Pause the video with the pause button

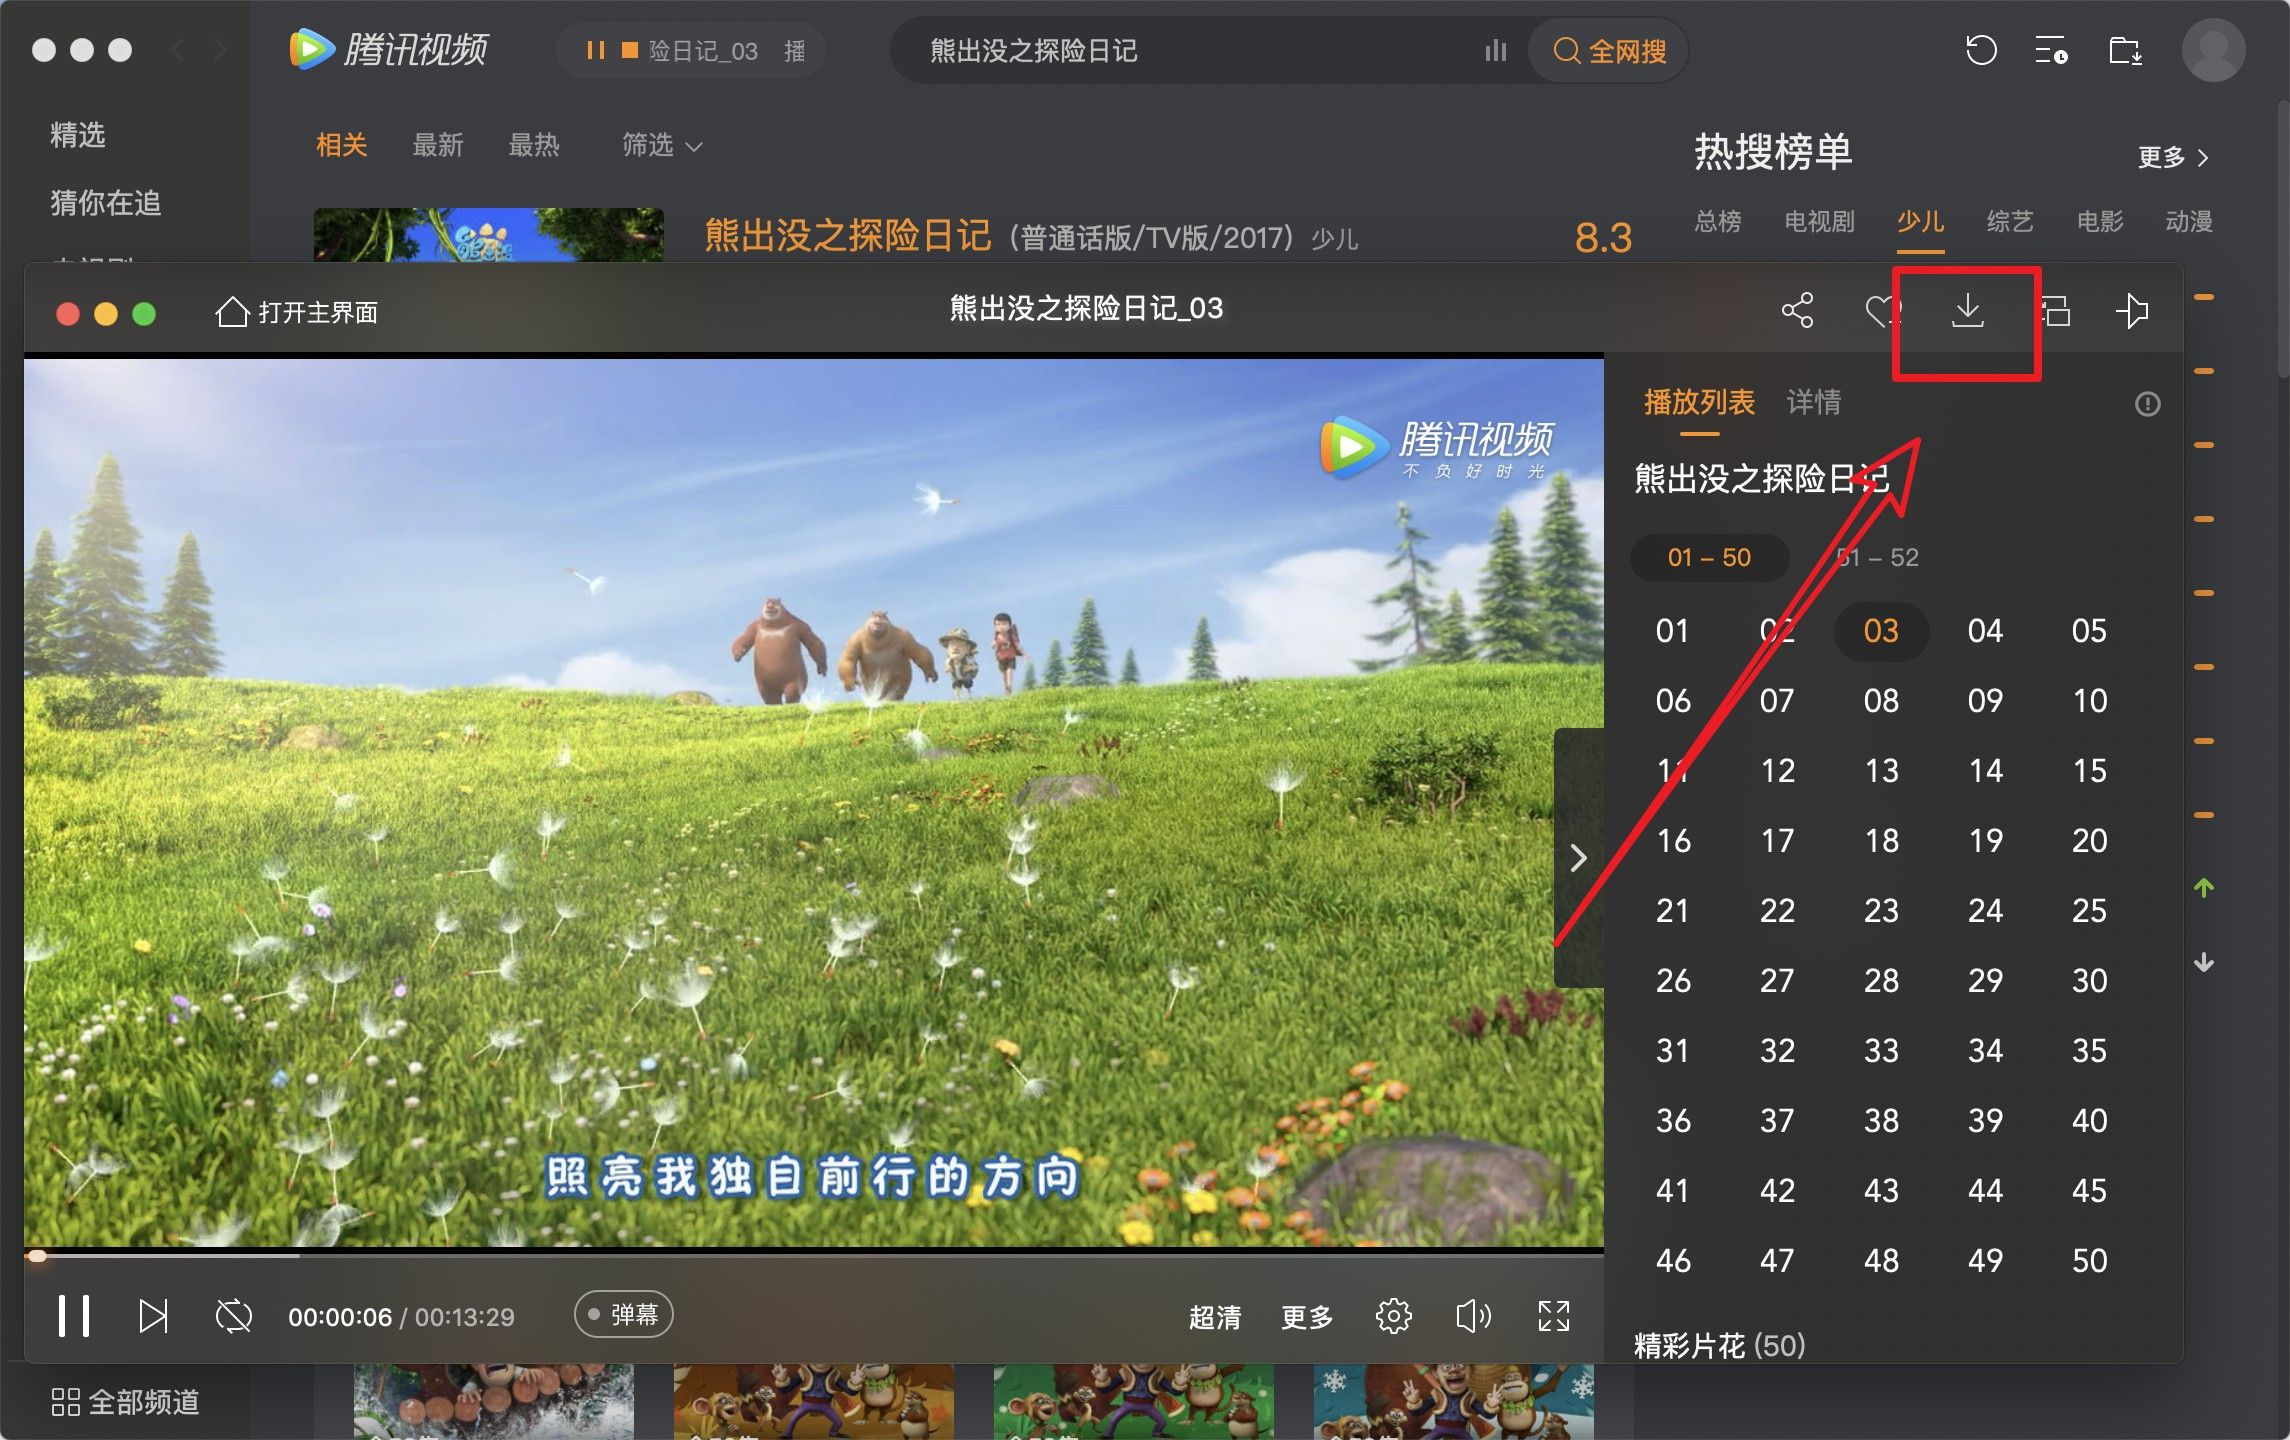coord(74,1316)
